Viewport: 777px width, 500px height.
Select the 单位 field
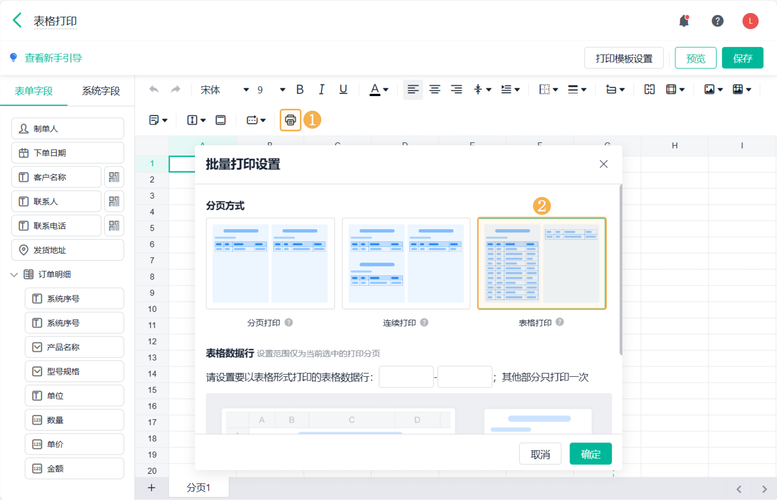tap(74, 395)
